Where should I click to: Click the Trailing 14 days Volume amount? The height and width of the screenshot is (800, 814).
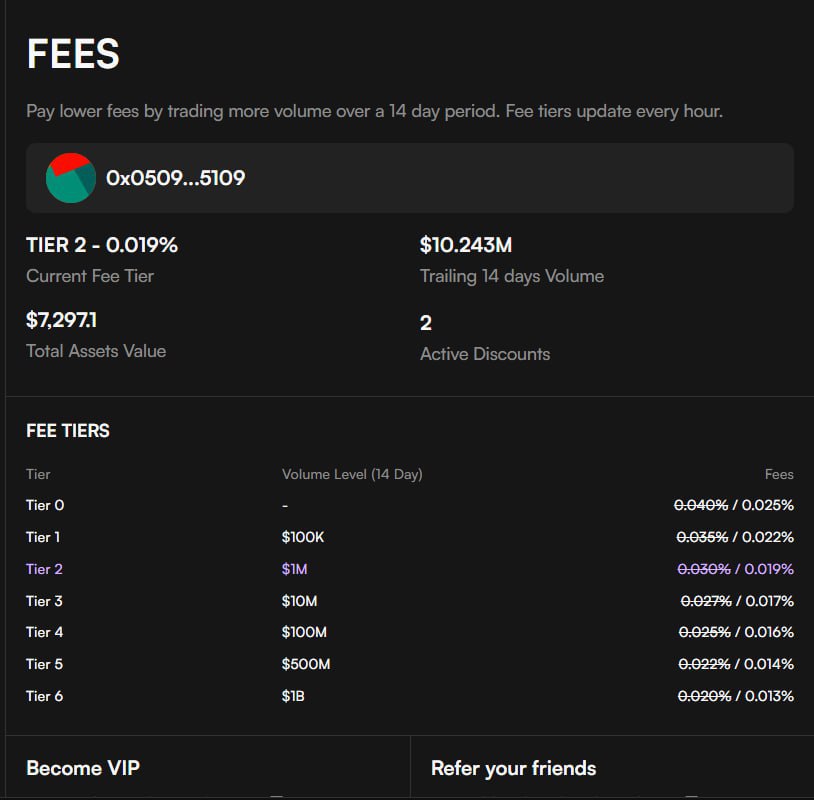click(x=465, y=245)
